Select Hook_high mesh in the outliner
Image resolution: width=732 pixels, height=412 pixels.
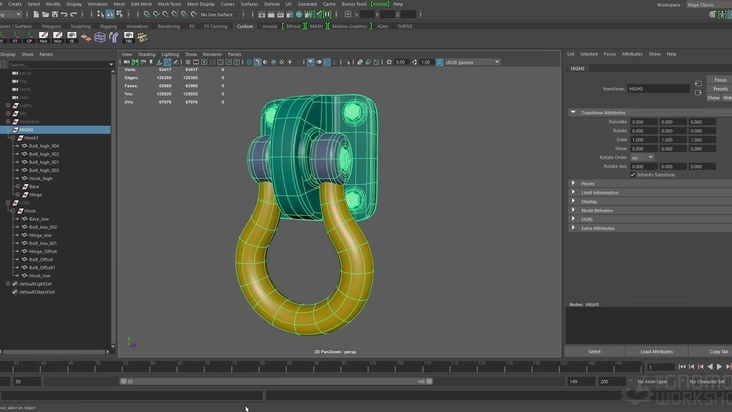pyautogui.click(x=40, y=178)
